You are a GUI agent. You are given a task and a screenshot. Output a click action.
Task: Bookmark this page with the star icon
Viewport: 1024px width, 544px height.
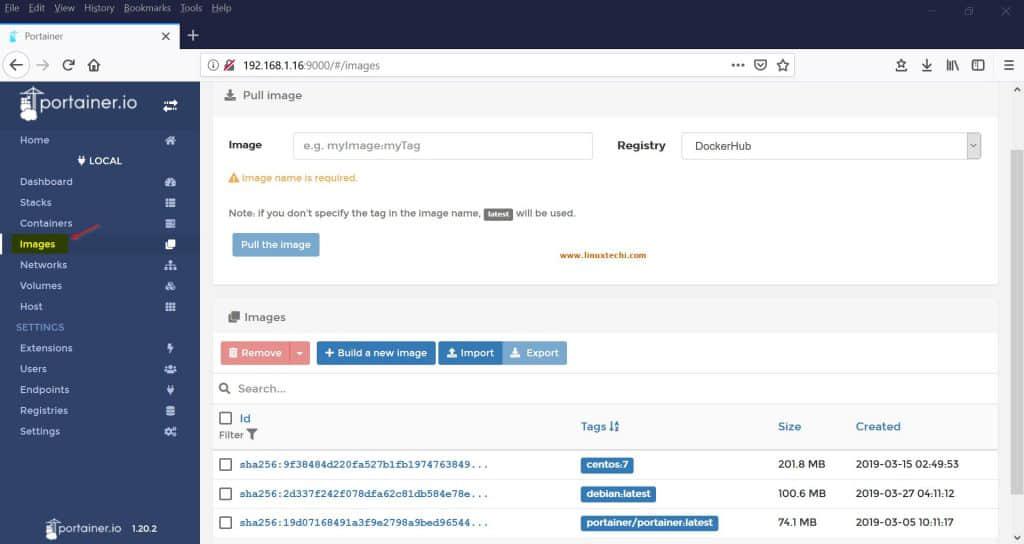783,65
